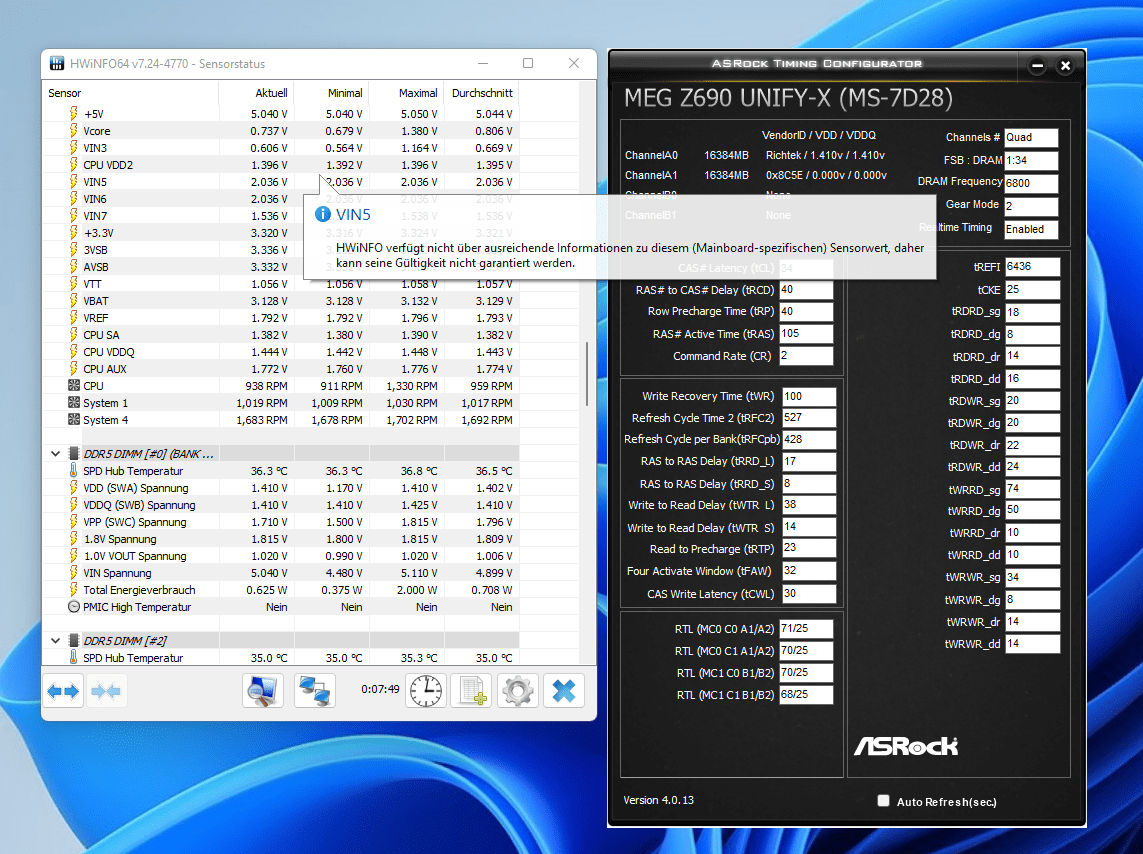Select the CPU VDD2 sensor row label
This screenshot has width=1143, height=854.
[x=108, y=165]
